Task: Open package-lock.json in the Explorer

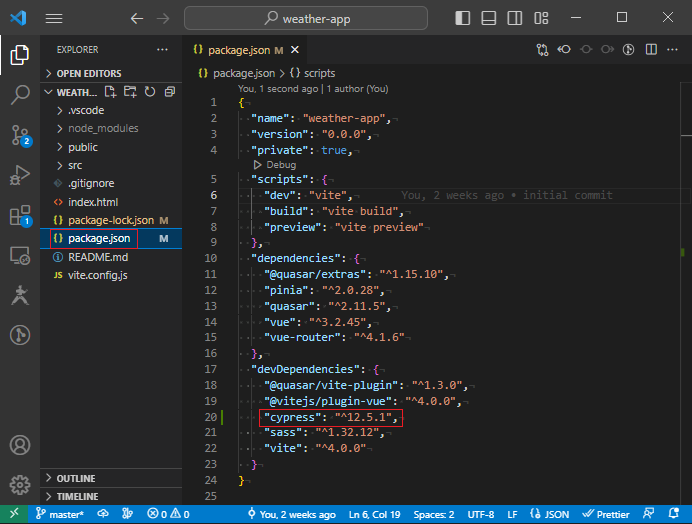Action: [111, 220]
